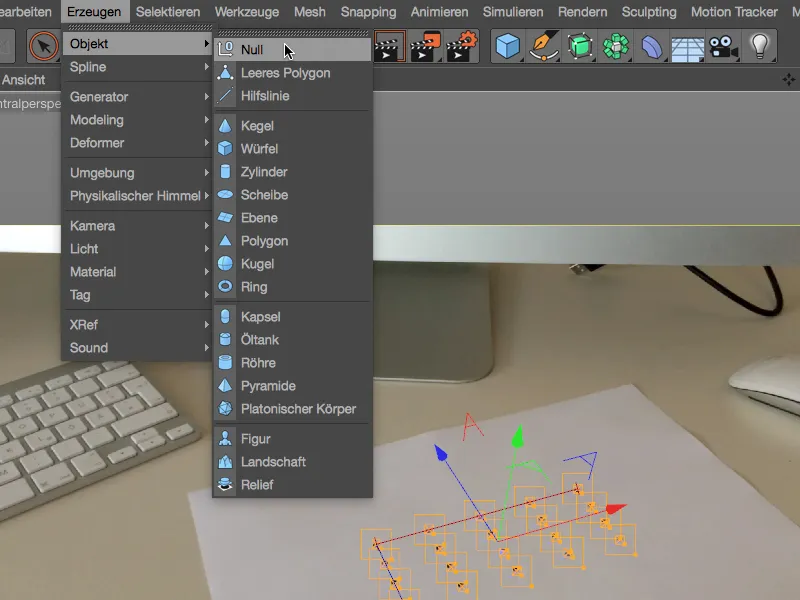This screenshot has height=600, width=800.
Task: Create an Öltank object
Action: coord(292,340)
